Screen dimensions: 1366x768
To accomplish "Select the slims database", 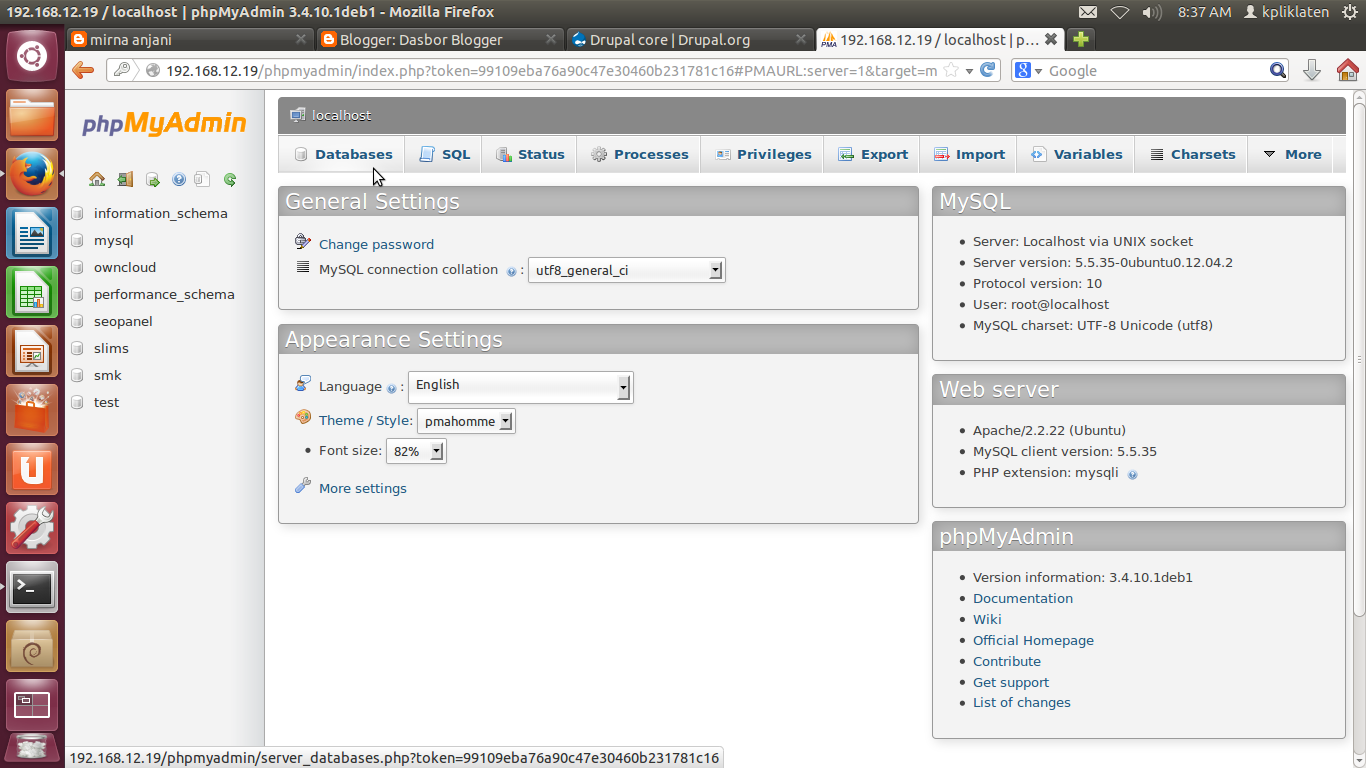I will pos(111,348).
